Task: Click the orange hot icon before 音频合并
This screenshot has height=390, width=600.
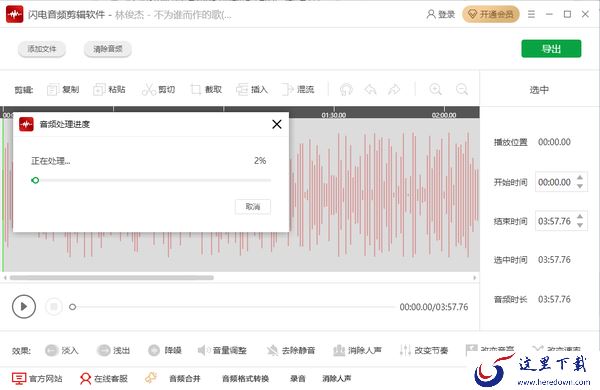Action: 151,378
